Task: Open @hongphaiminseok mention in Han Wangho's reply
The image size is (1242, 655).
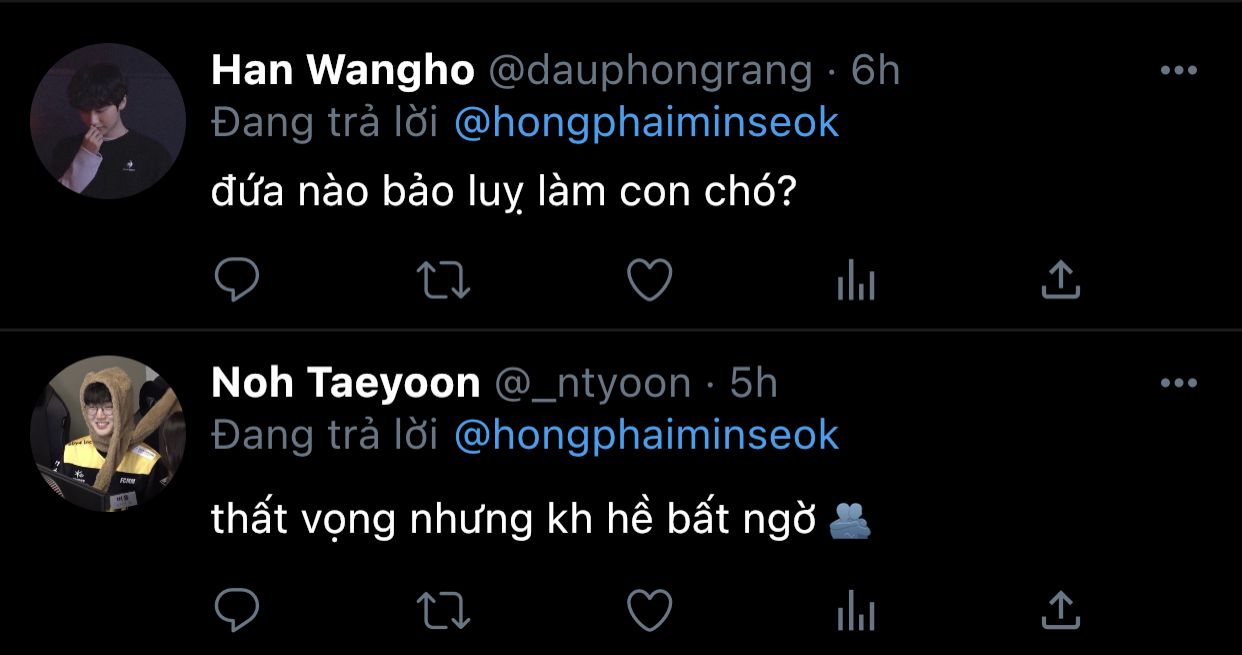Action: (x=647, y=124)
